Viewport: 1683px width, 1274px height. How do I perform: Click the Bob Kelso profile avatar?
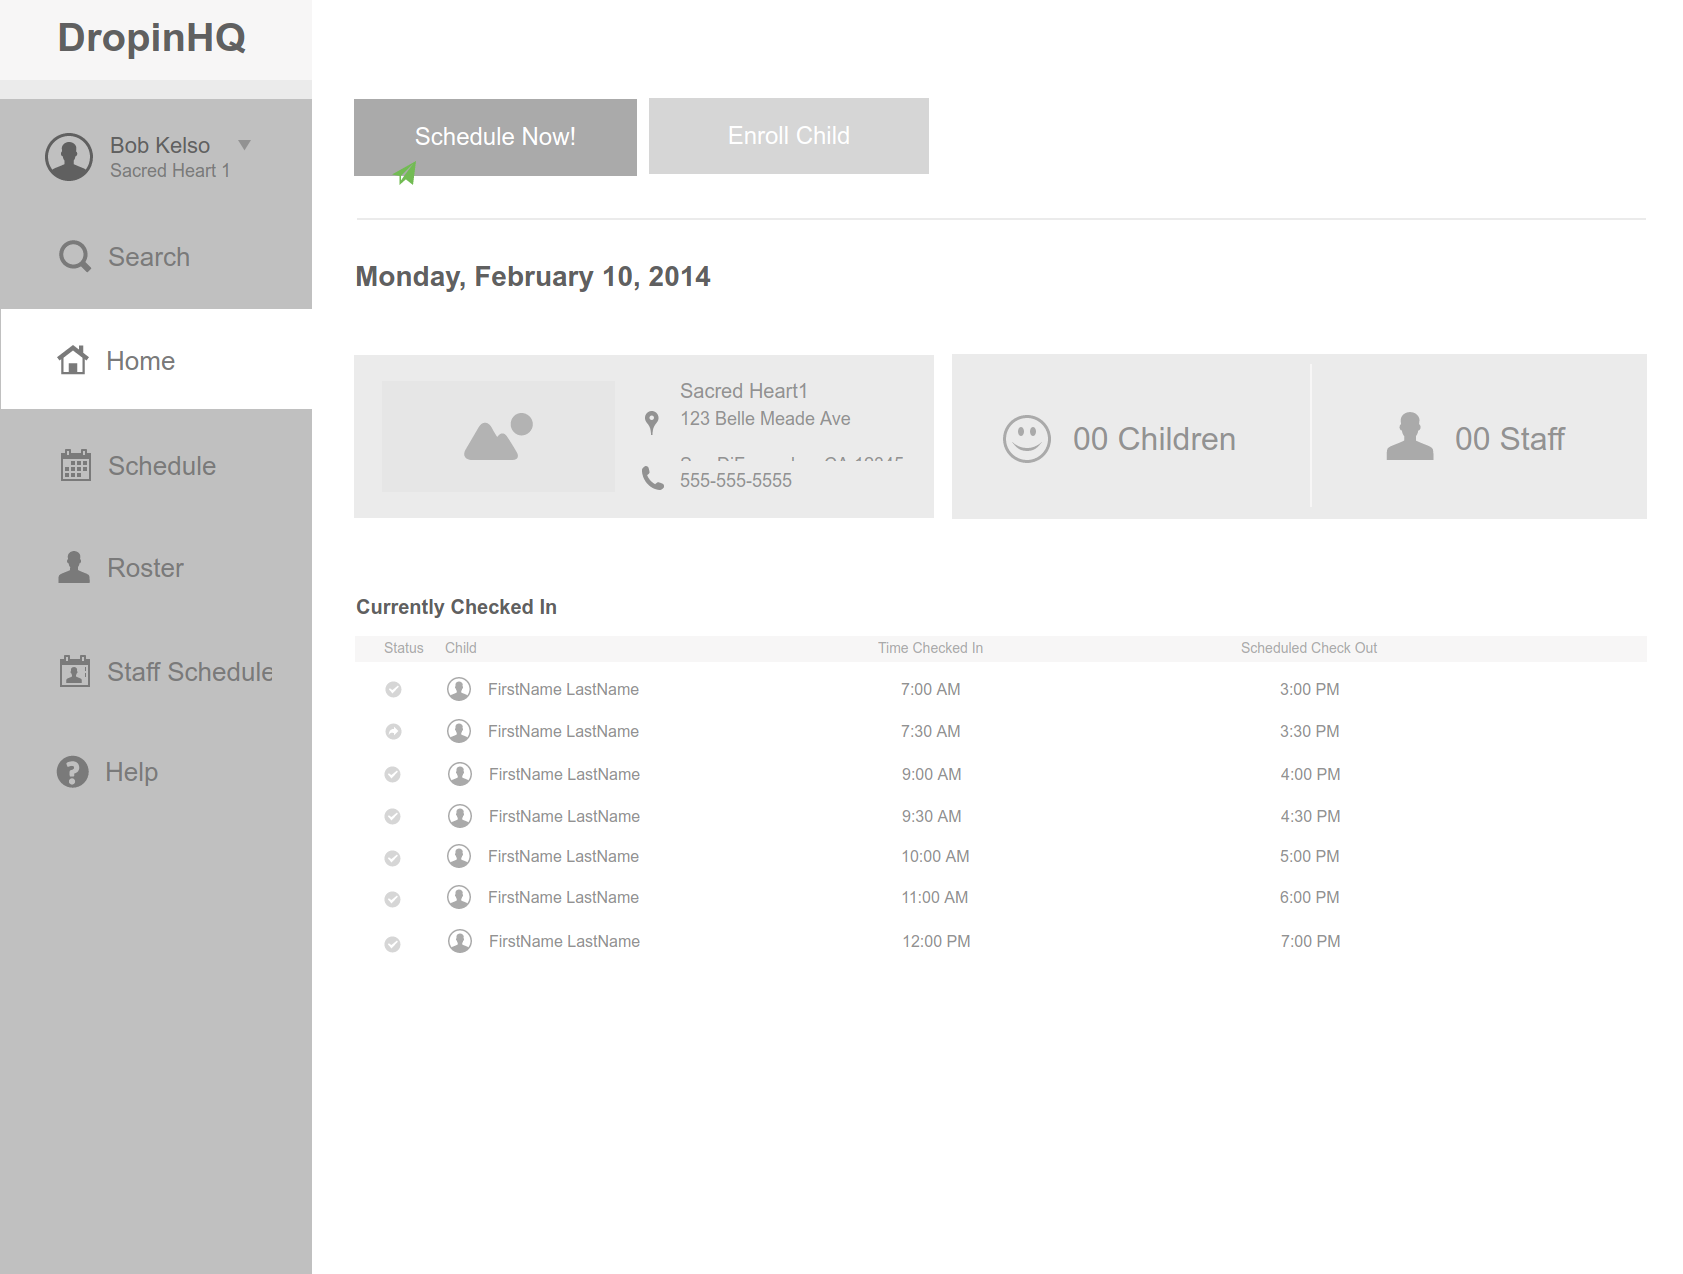coord(69,157)
